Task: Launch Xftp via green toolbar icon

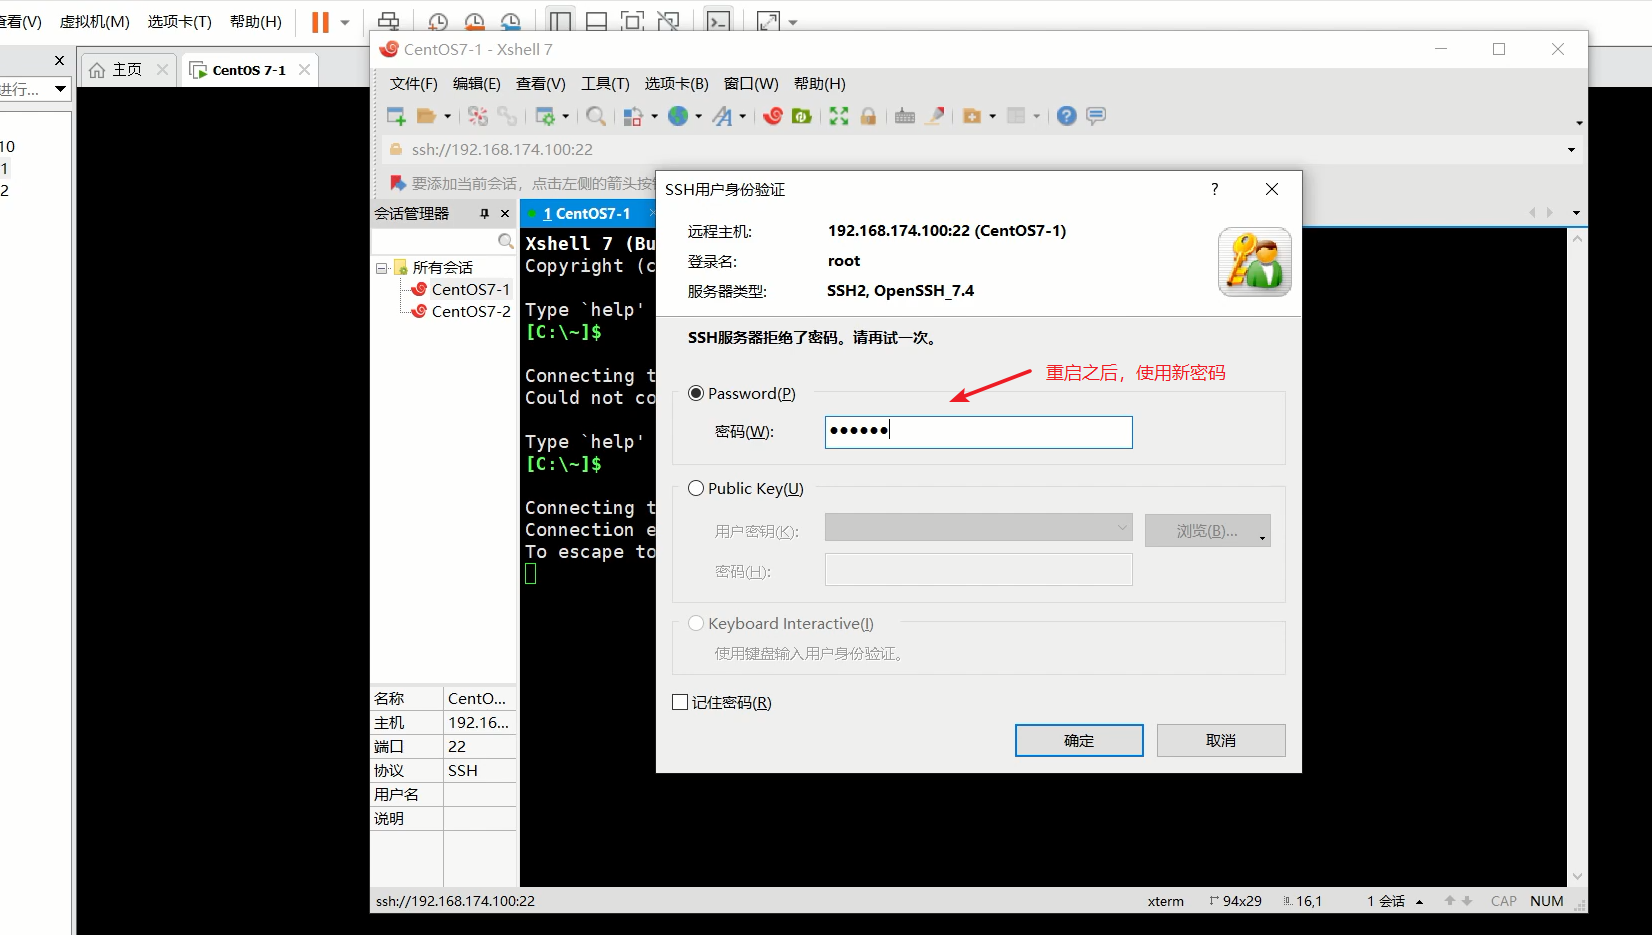Action: [801, 116]
